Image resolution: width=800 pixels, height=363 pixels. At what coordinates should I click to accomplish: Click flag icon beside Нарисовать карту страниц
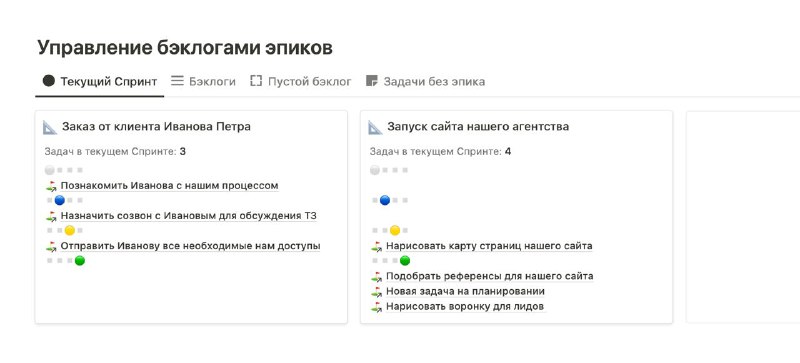(x=377, y=247)
